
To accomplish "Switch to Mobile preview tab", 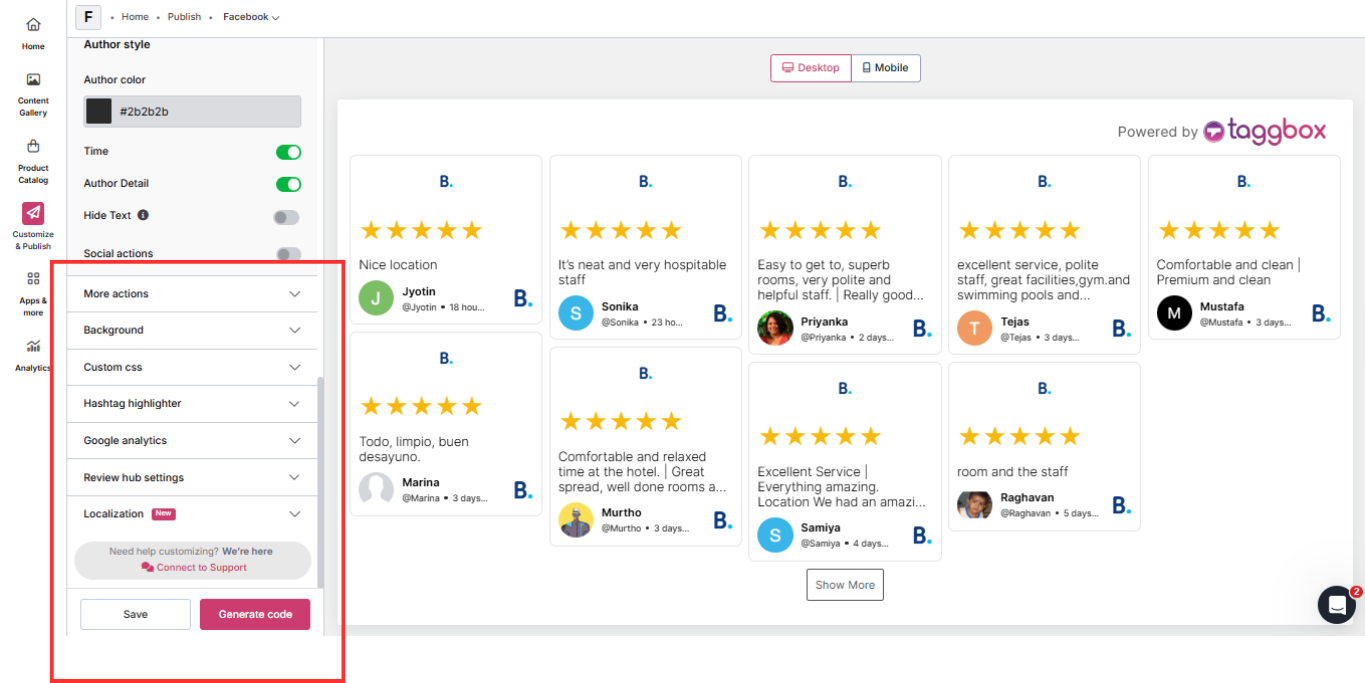I will tap(886, 68).
